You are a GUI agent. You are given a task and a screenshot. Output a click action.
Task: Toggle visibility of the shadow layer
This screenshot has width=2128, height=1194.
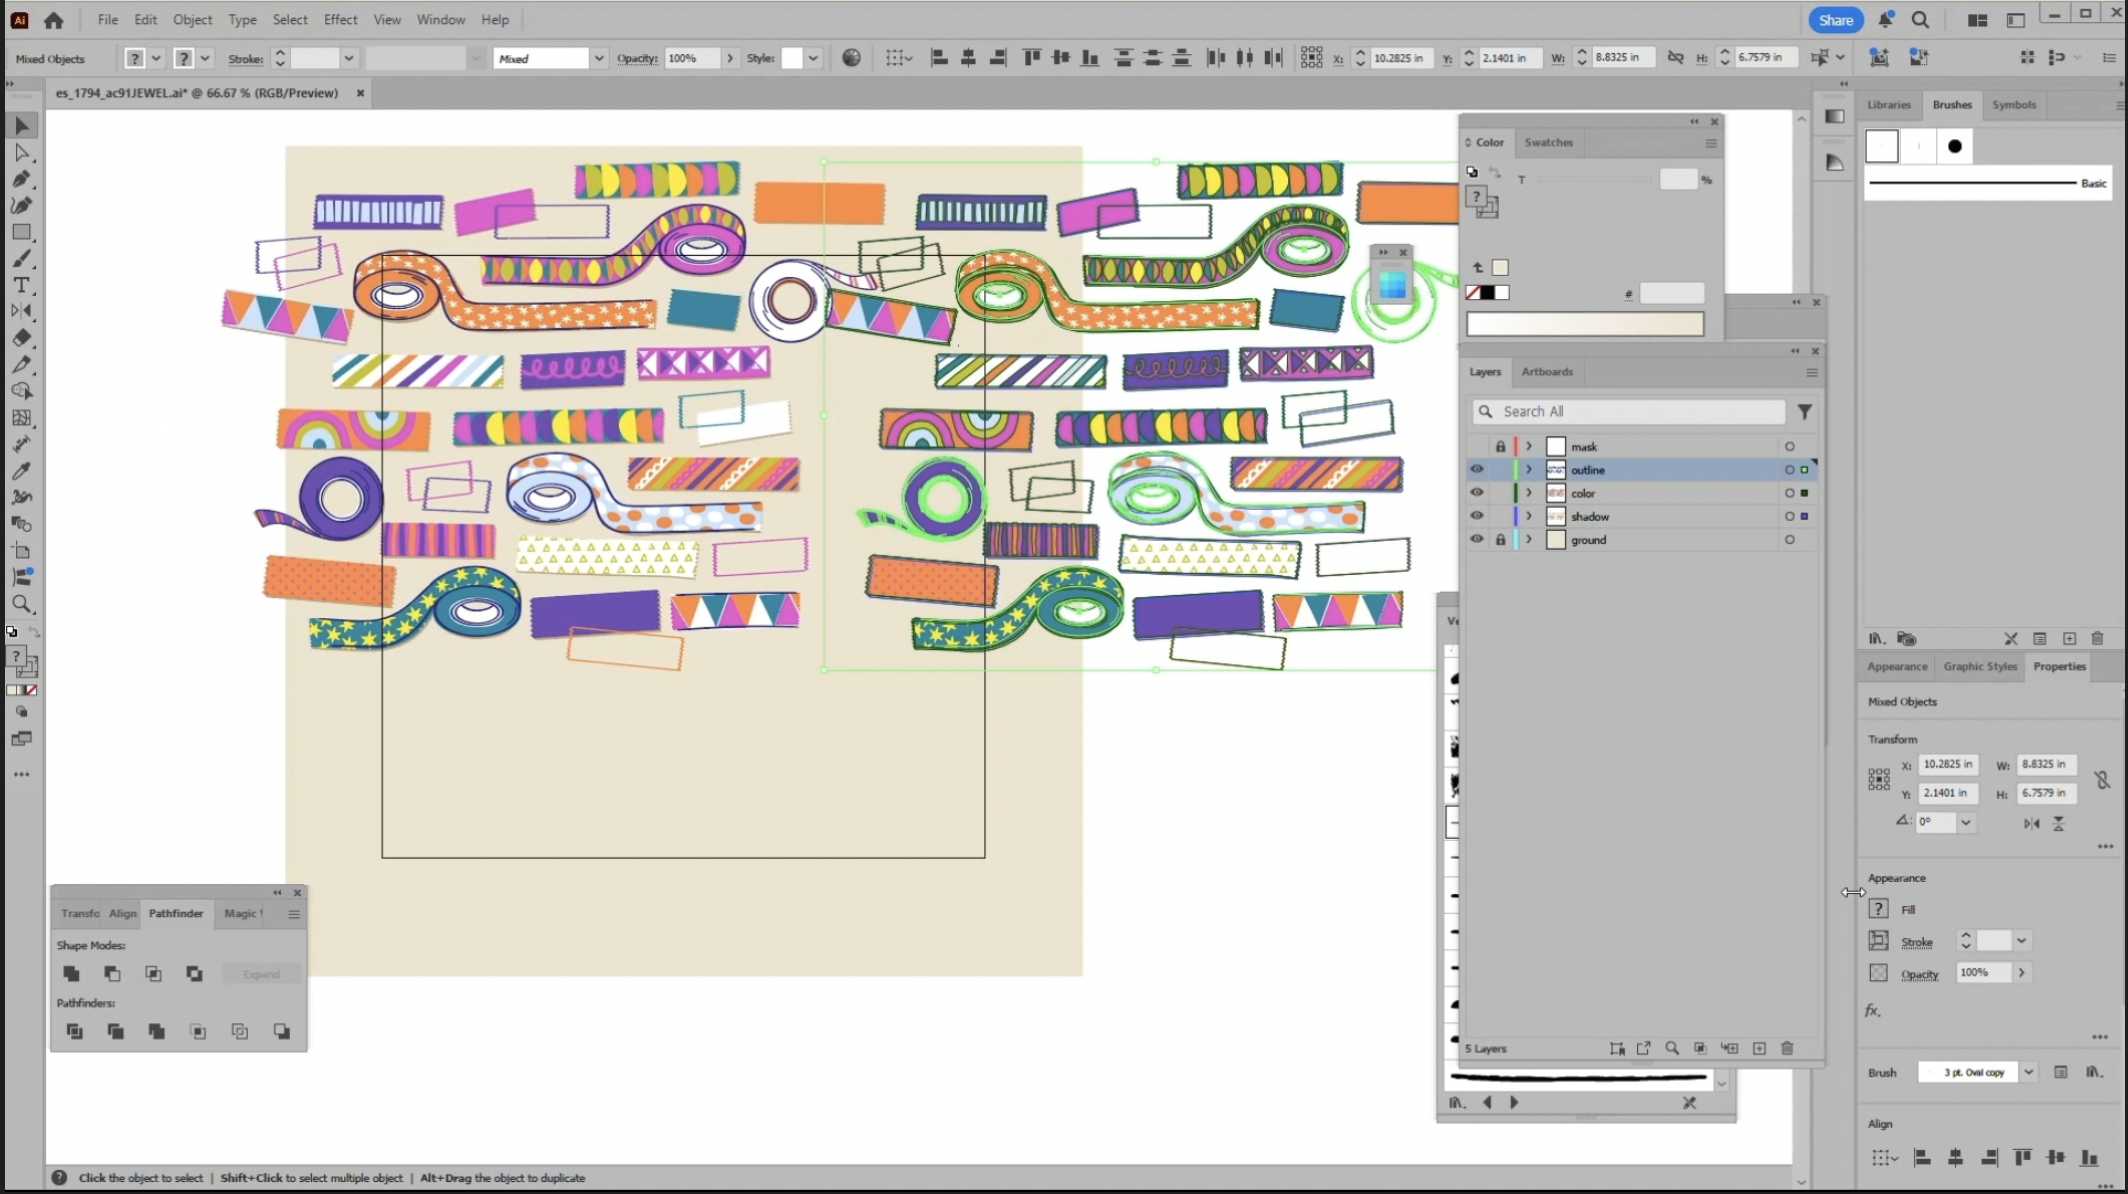pos(1476,516)
